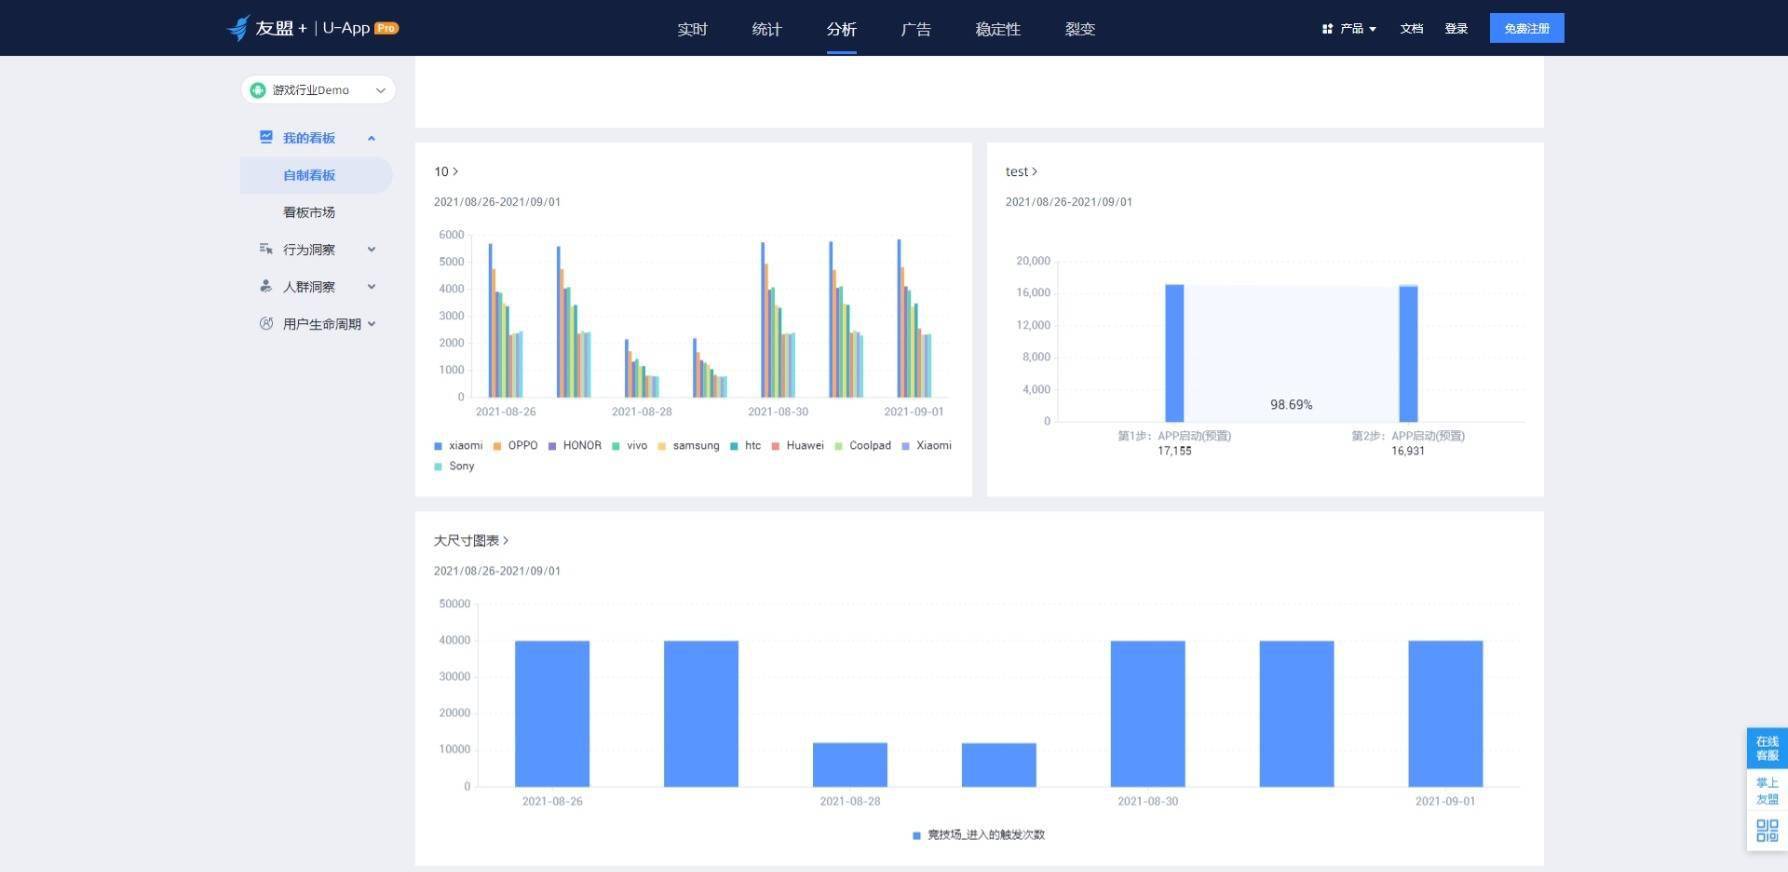1788x872 pixels.
Task: Open the QR code icon widget
Action: click(1767, 830)
